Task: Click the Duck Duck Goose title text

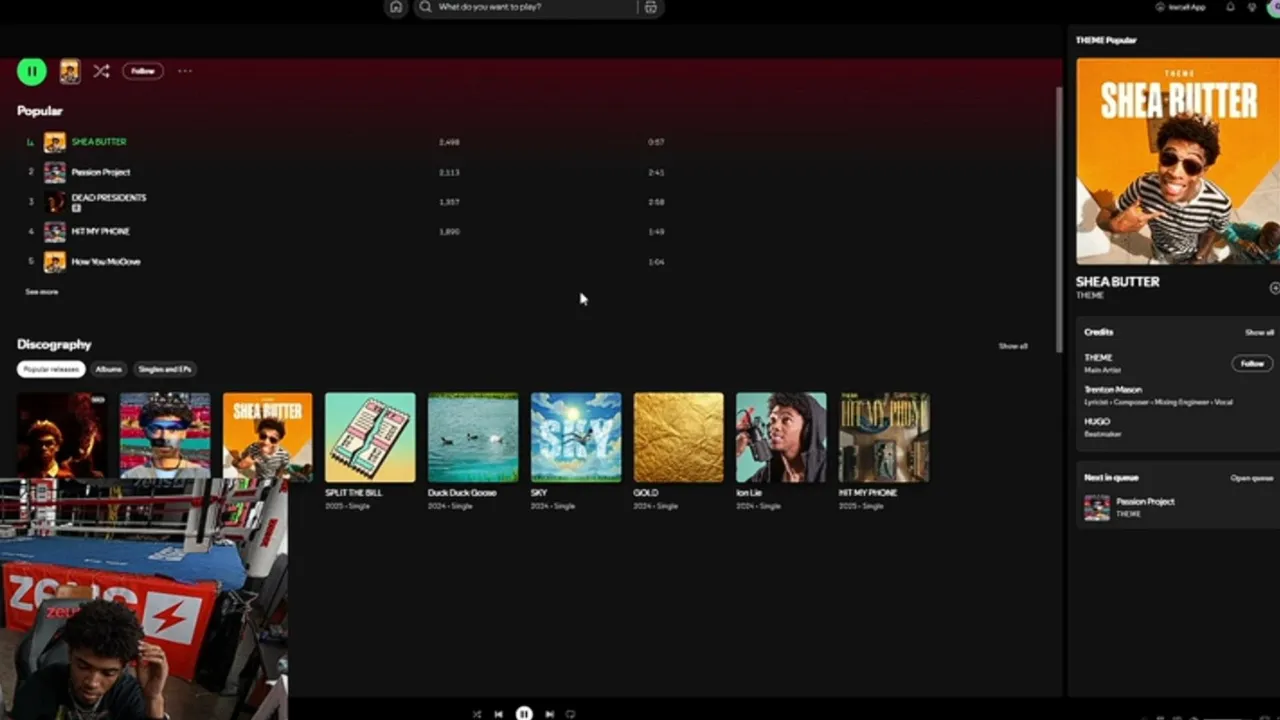Action: point(462,493)
